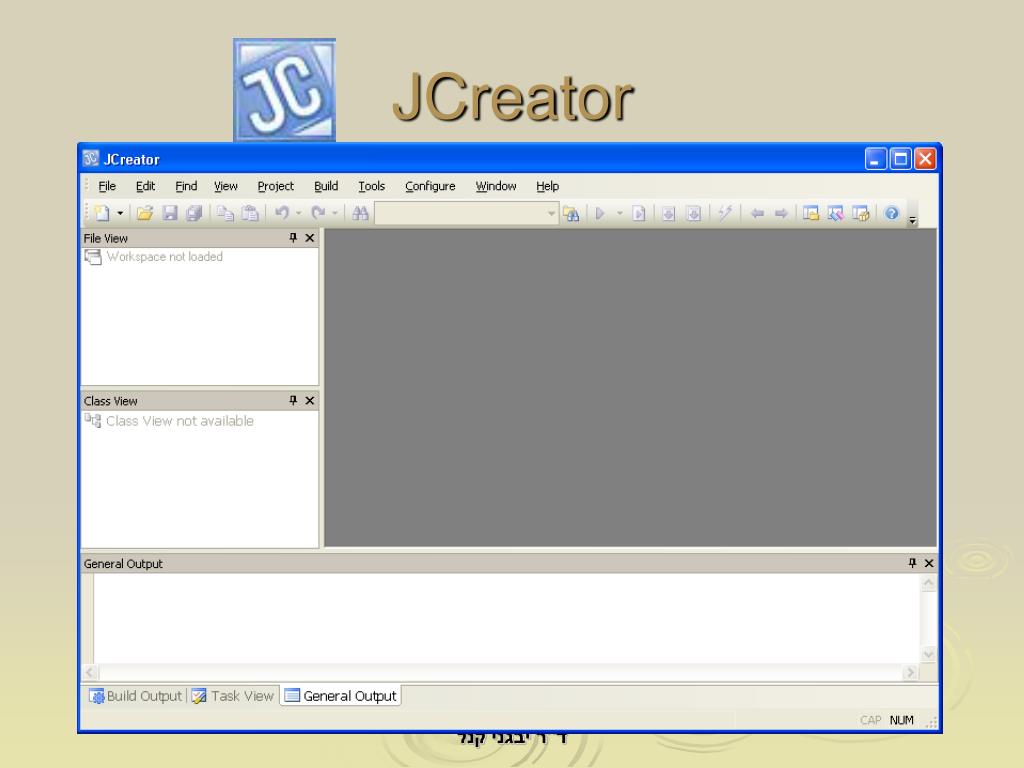Click the NUM indicator in status bar
Viewport: 1024px width, 768px height.
tap(901, 720)
